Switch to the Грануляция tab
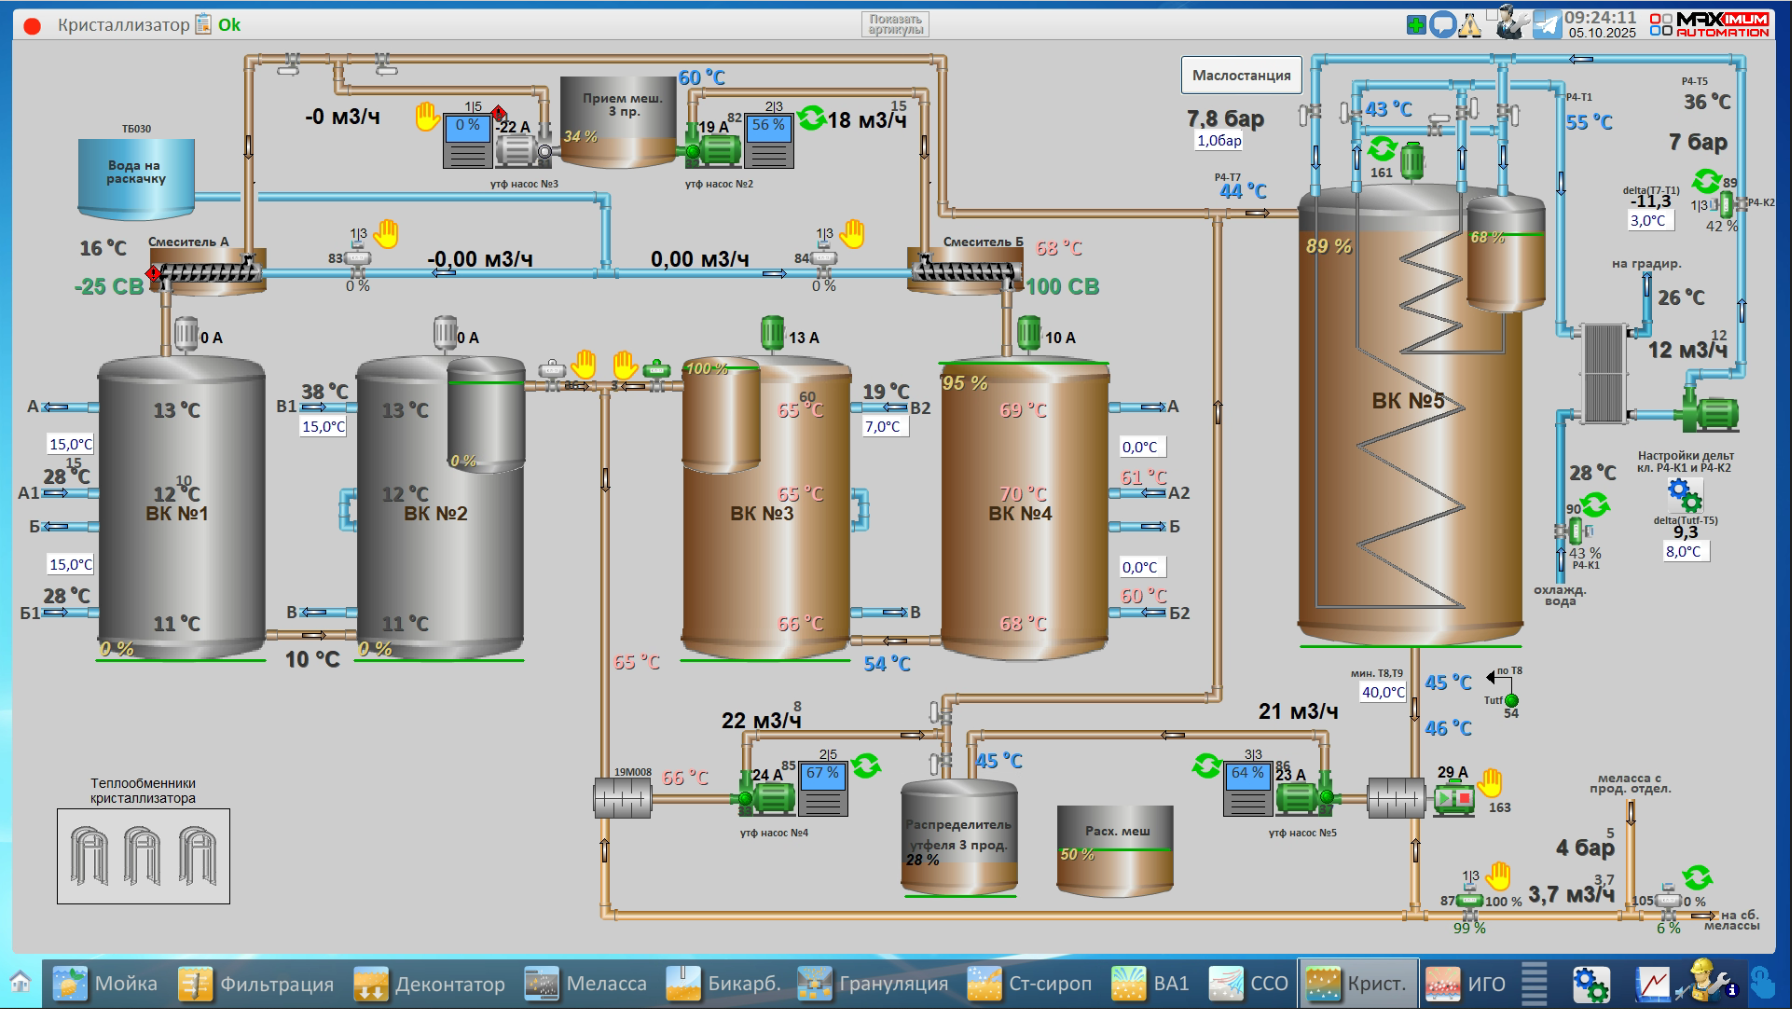 pos(873,984)
